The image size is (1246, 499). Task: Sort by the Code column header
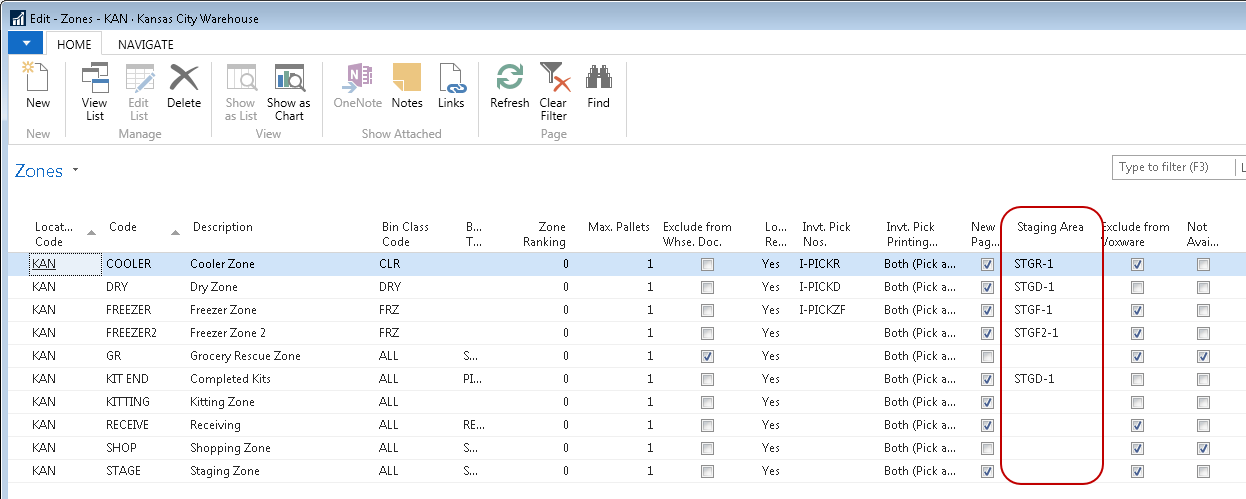(123, 227)
